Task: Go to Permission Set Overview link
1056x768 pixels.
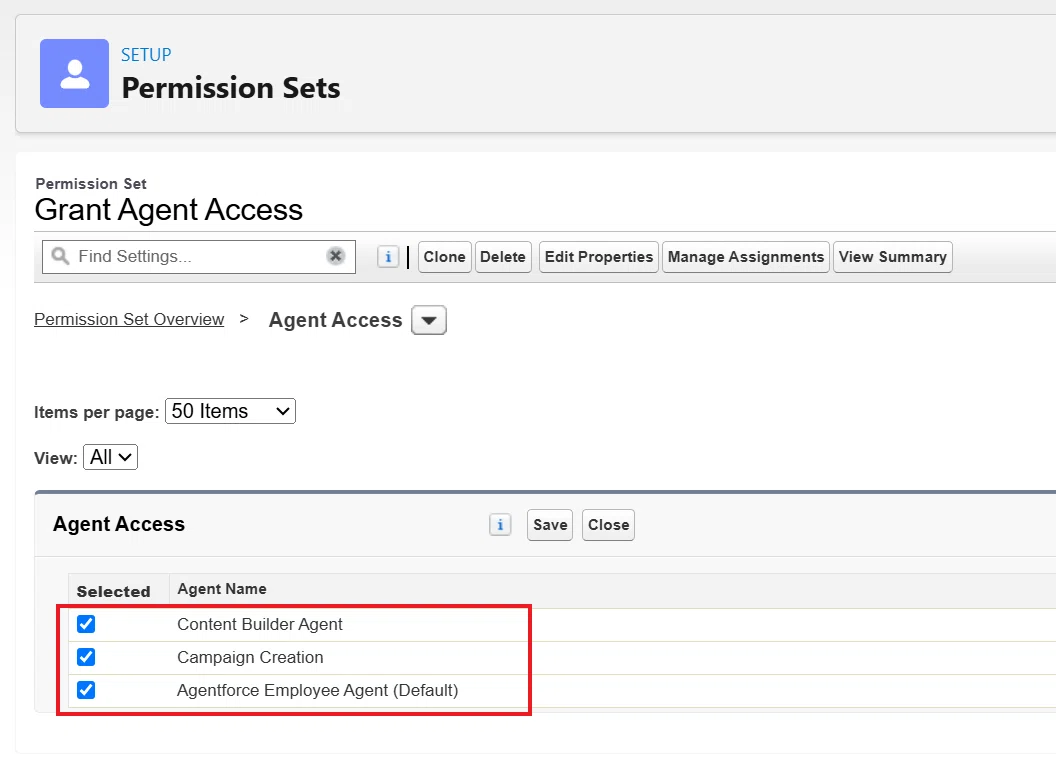Action: [x=129, y=319]
